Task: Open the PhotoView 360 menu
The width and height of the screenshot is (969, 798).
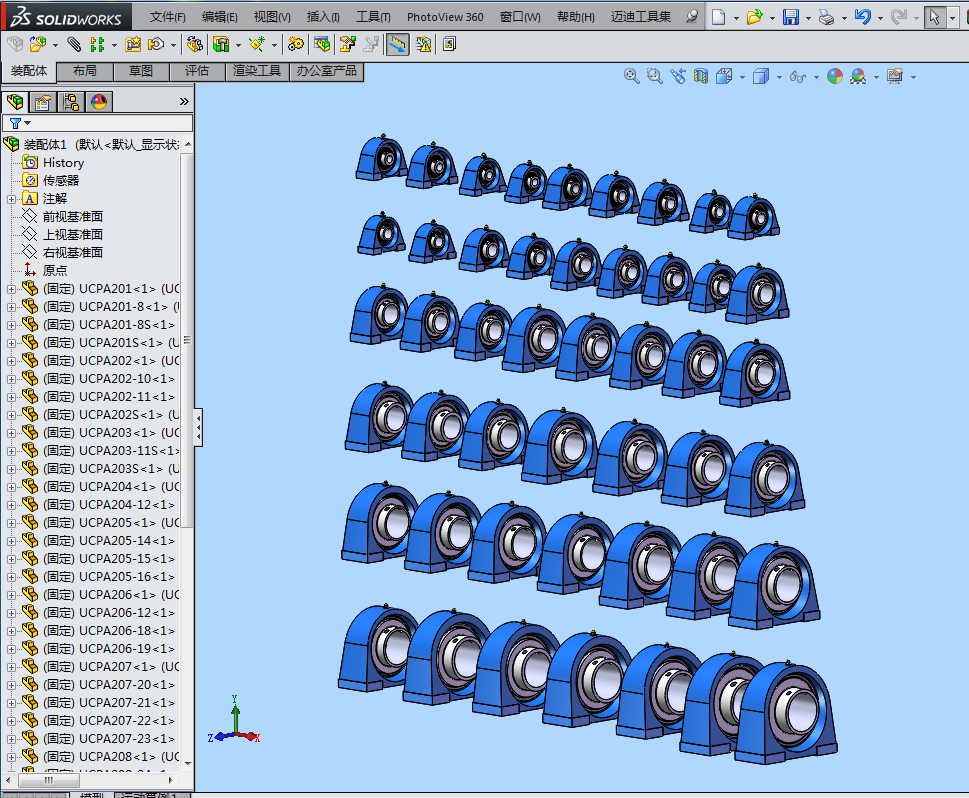Action: [445, 17]
